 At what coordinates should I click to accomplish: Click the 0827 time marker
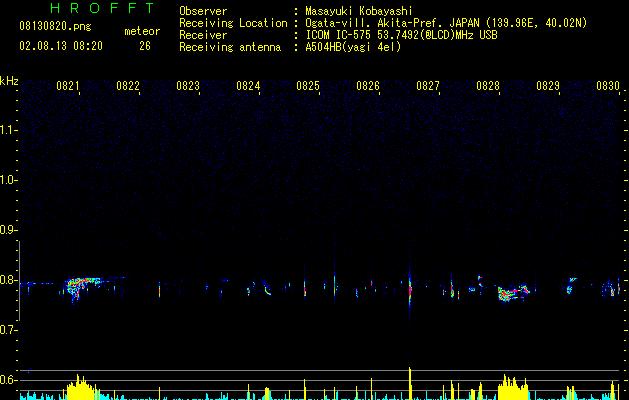[428, 86]
